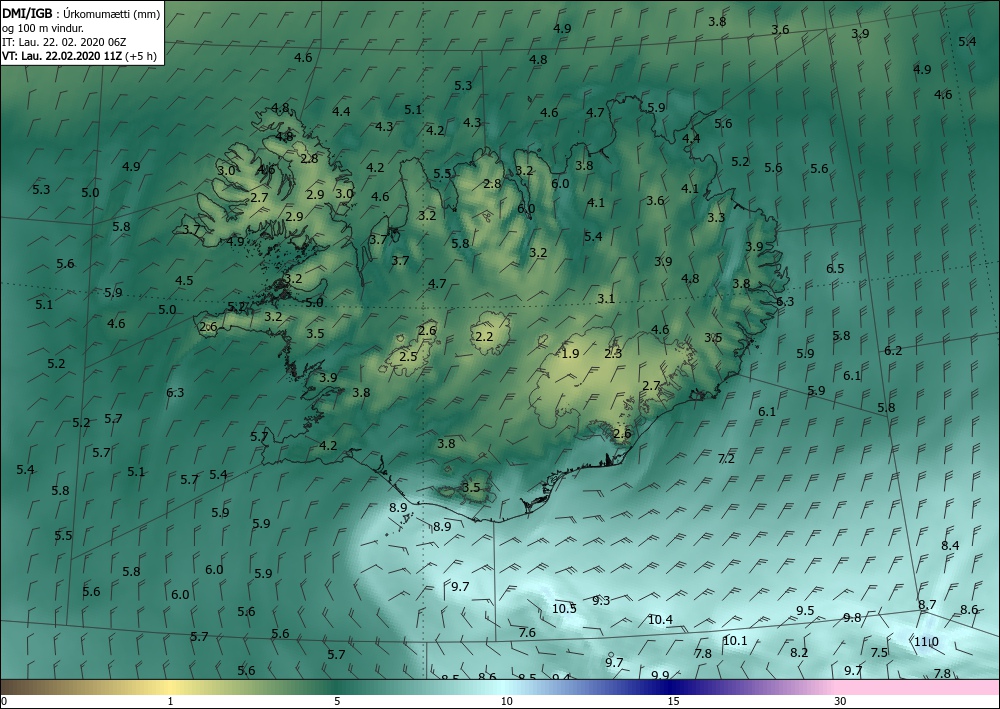
Task: Click the '5' tick on the color scale
Action: (x=337, y=701)
